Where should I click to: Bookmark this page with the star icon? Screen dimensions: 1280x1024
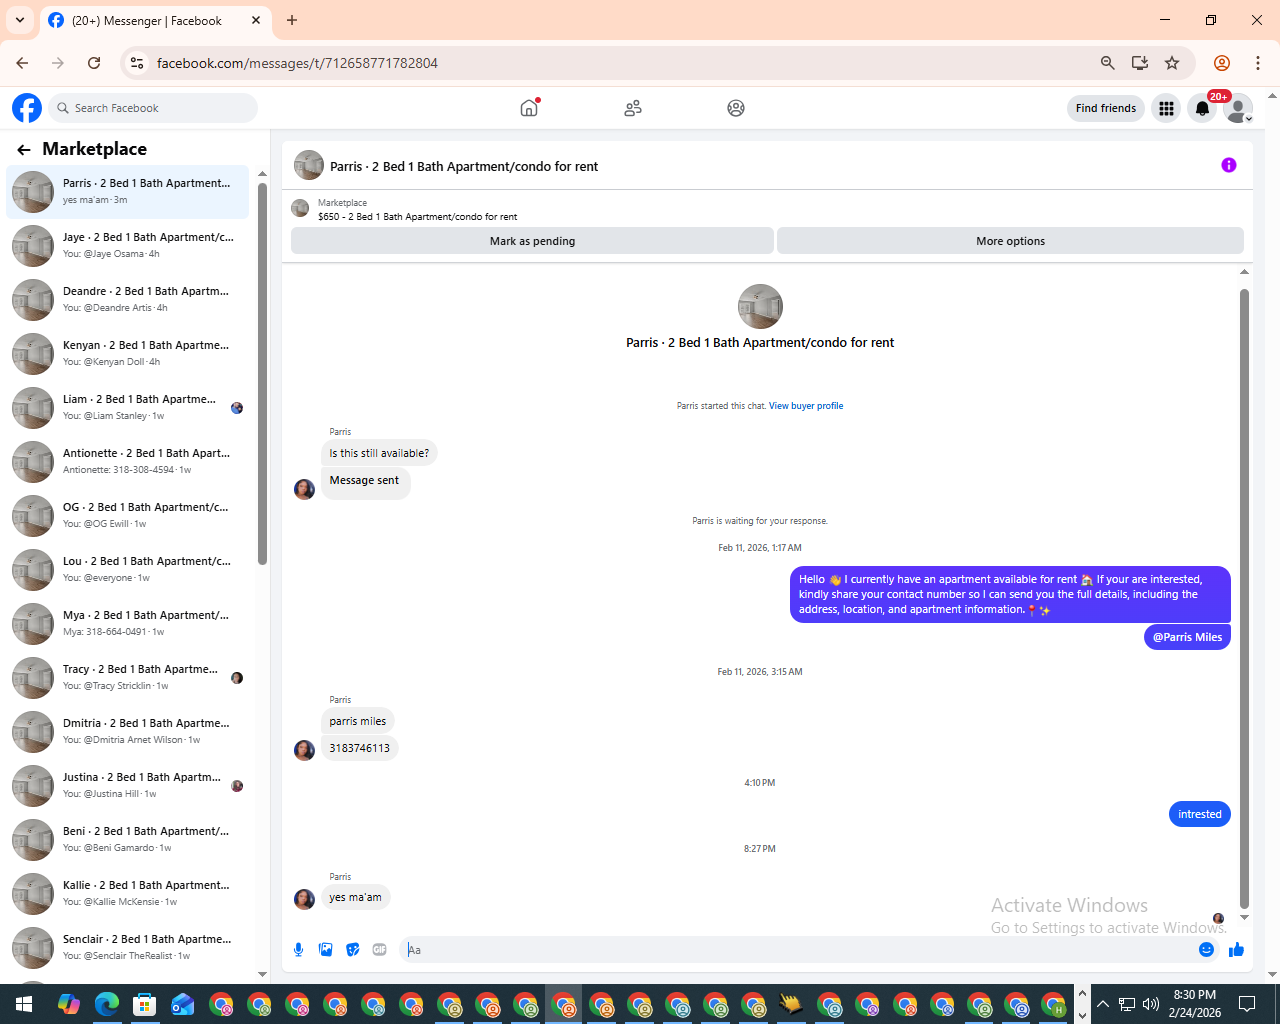point(1172,63)
